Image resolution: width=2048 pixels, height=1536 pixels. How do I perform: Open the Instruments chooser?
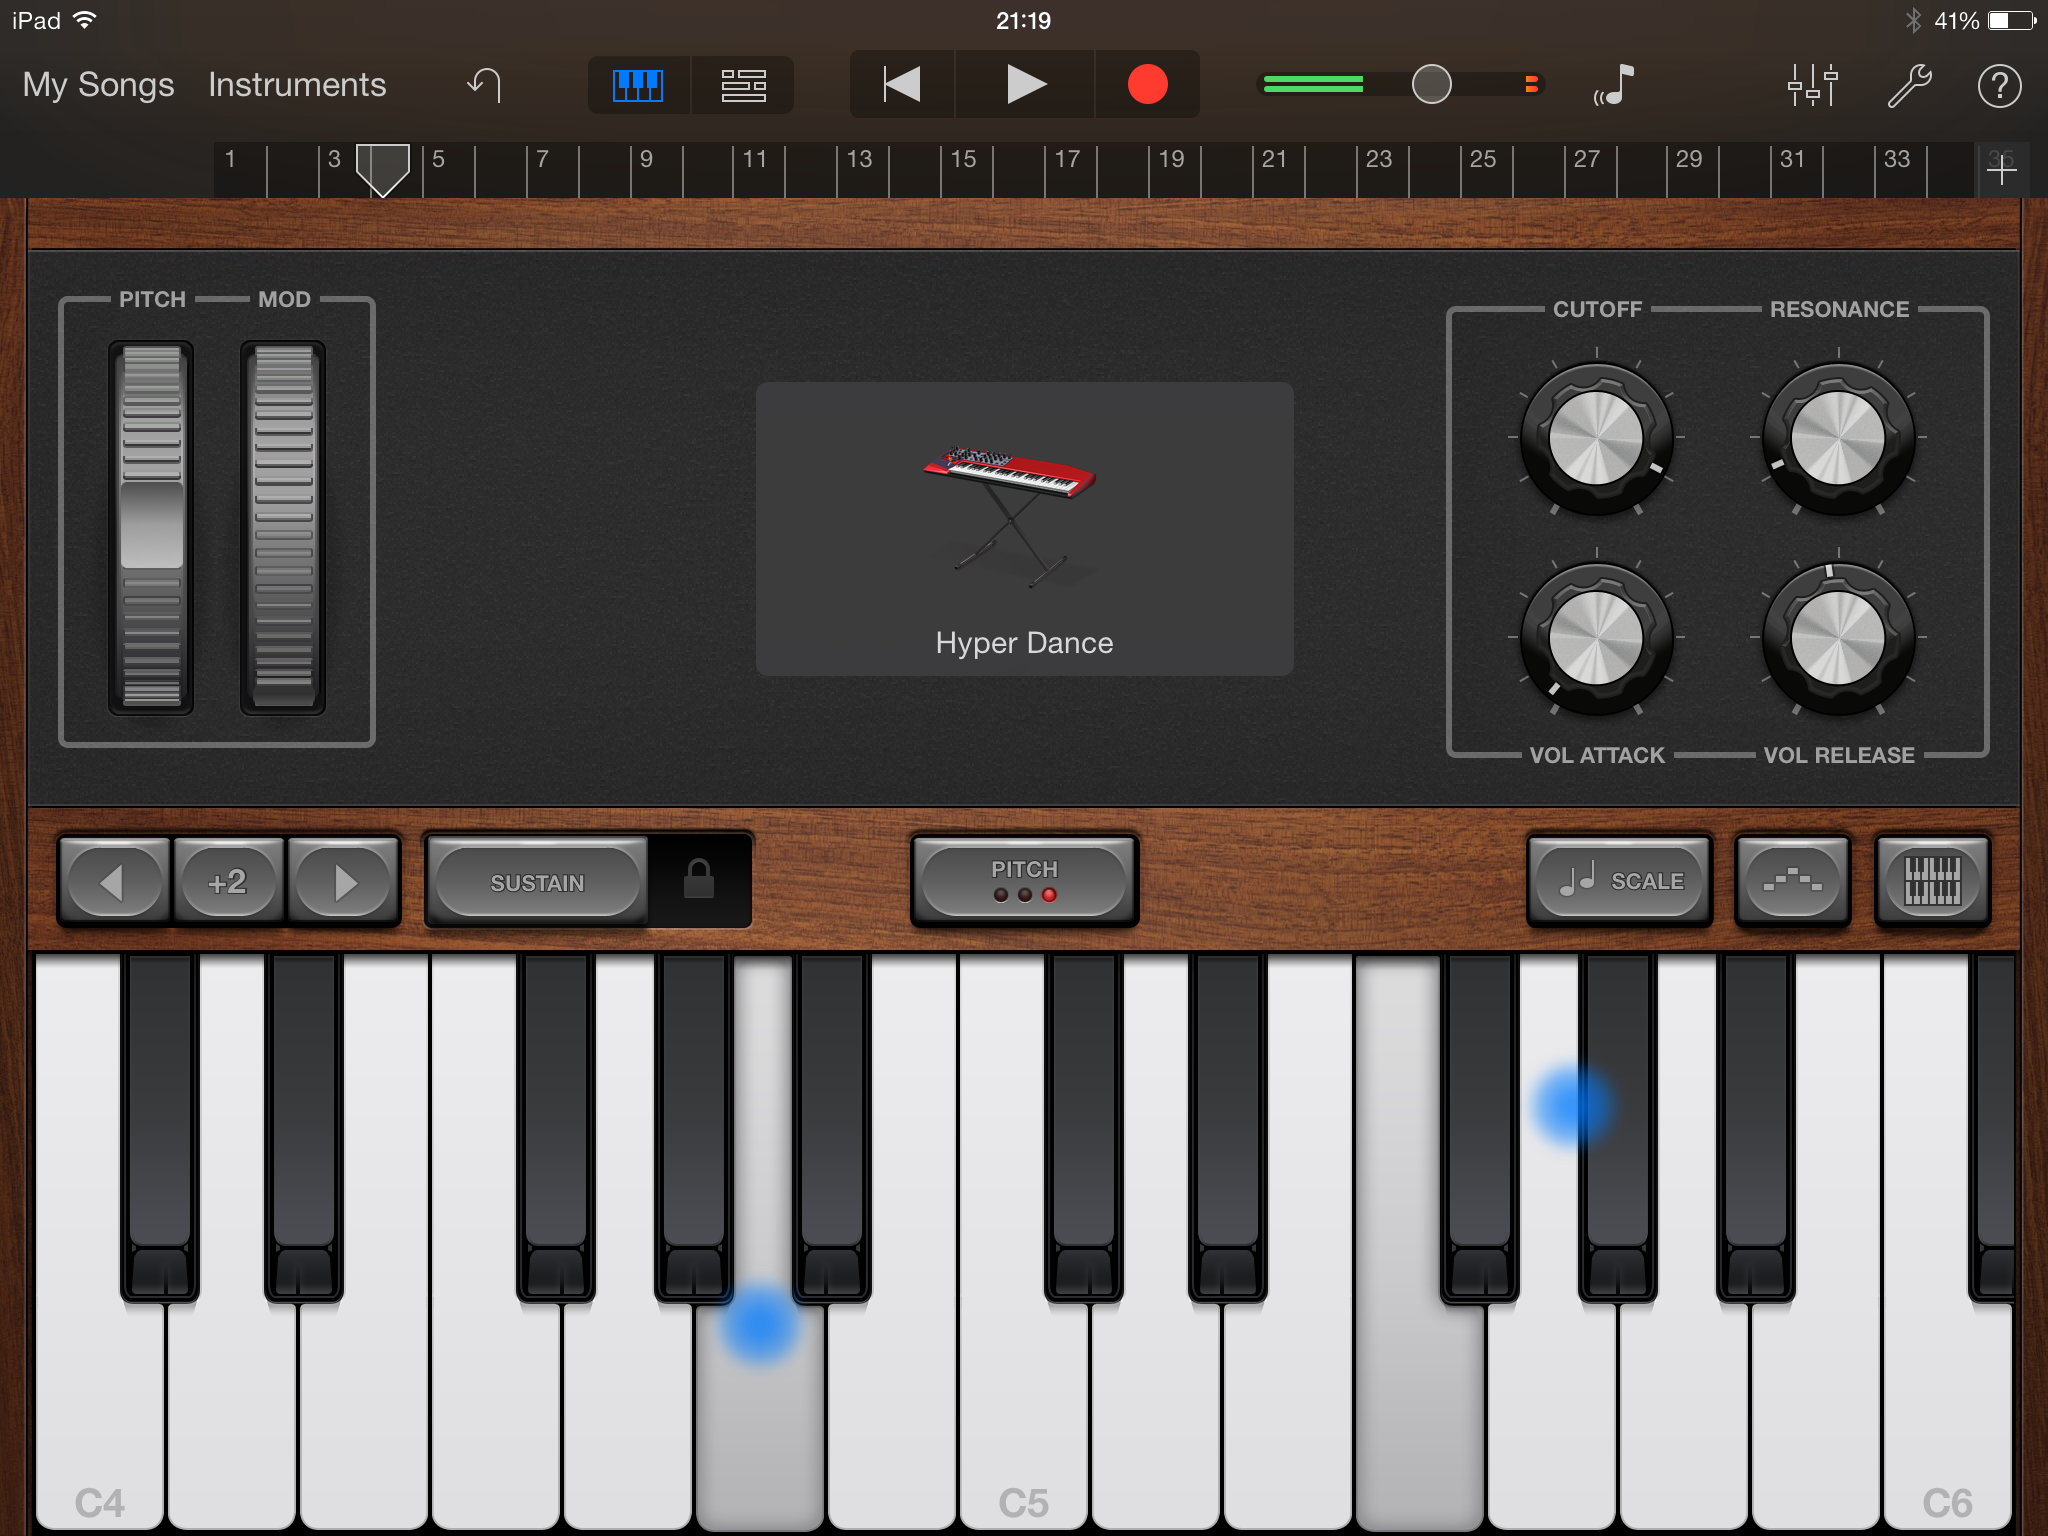click(x=297, y=85)
